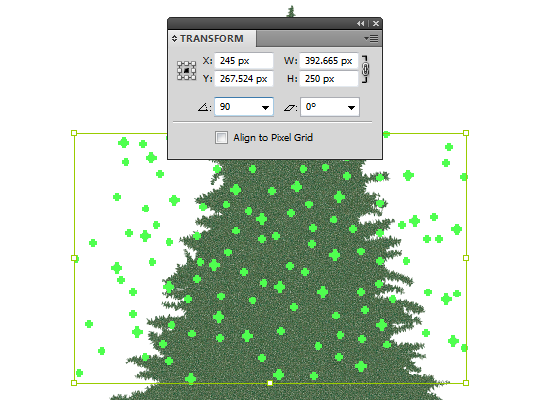This screenshot has width=550, height=400.
Task: Collapse the panel using the double-arrow icon
Action: (x=361, y=24)
